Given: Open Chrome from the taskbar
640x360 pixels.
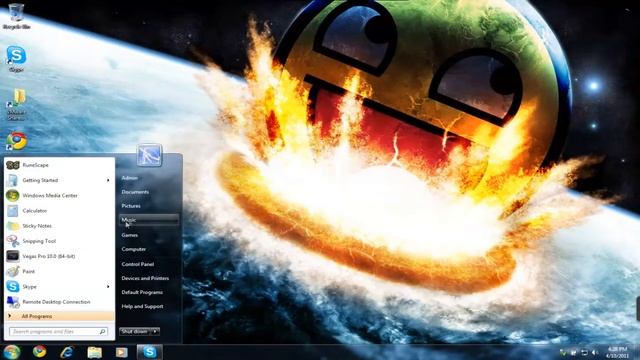Looking at the screenshot, I should point(40,352).
